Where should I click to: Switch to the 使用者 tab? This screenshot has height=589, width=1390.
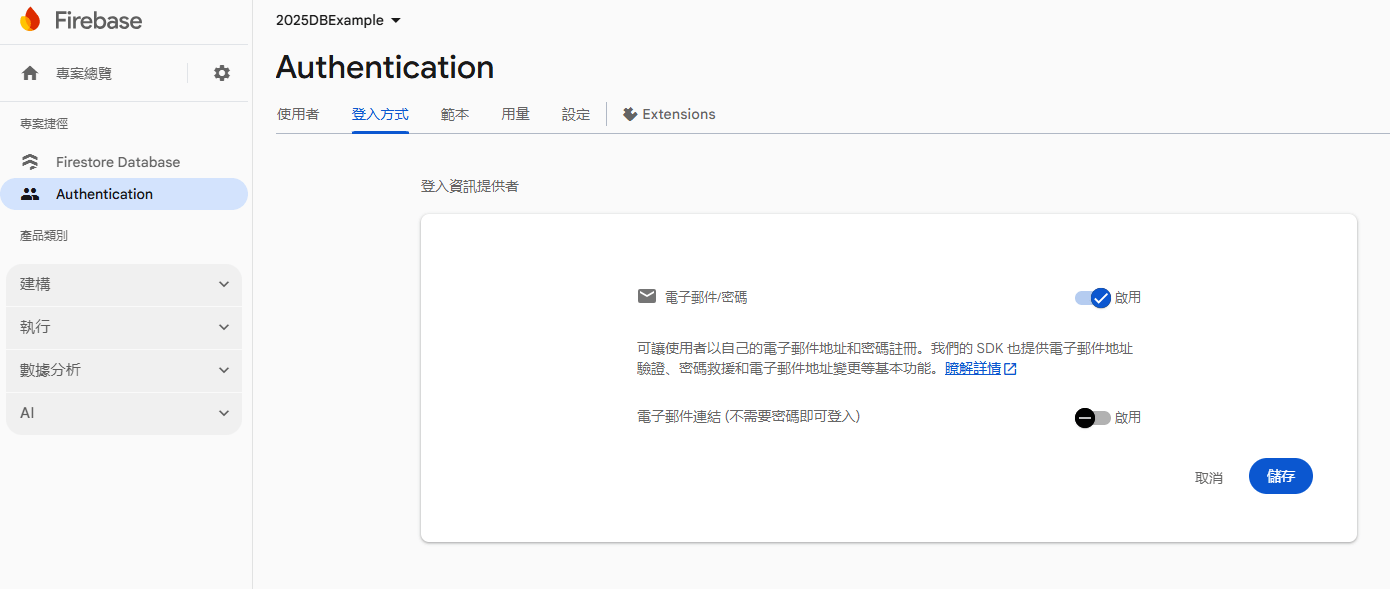click(298, 114)
